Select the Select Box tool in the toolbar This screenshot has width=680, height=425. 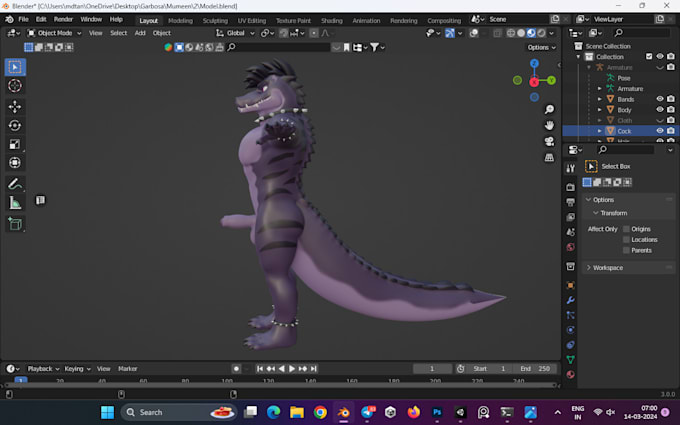pos(15,67)
